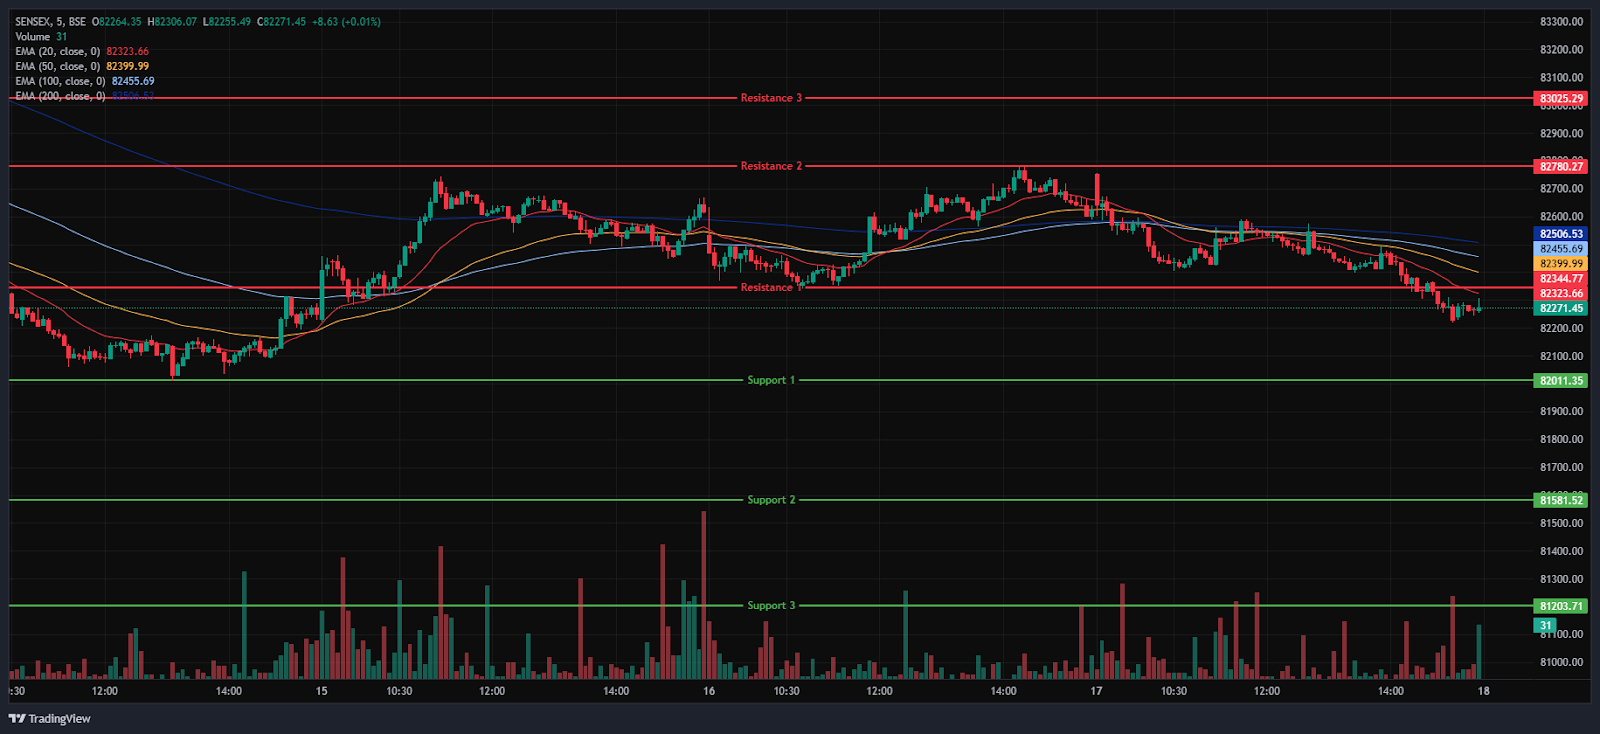Click the EMA 100 value 82455.69 in legend
This screenshot has height=734, width=1600.
[133, 82]
